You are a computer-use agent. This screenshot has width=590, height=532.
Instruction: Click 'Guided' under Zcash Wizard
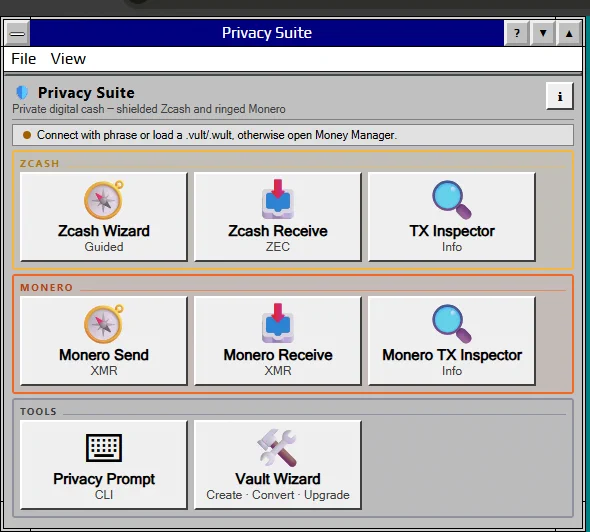pos(104,247)
